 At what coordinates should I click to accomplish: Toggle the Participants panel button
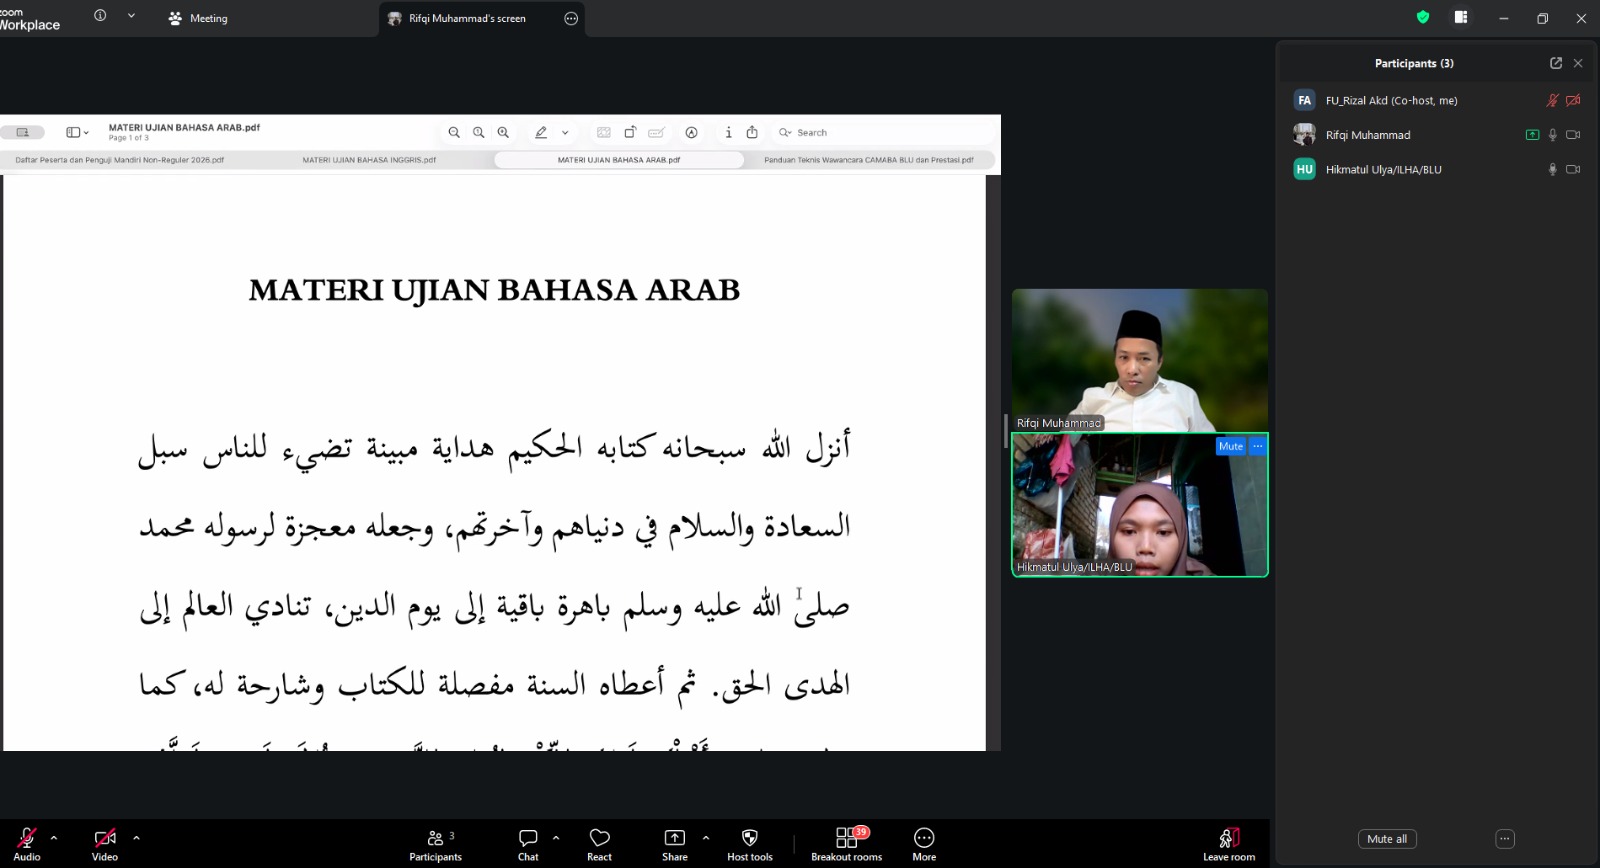click(436, 844)
